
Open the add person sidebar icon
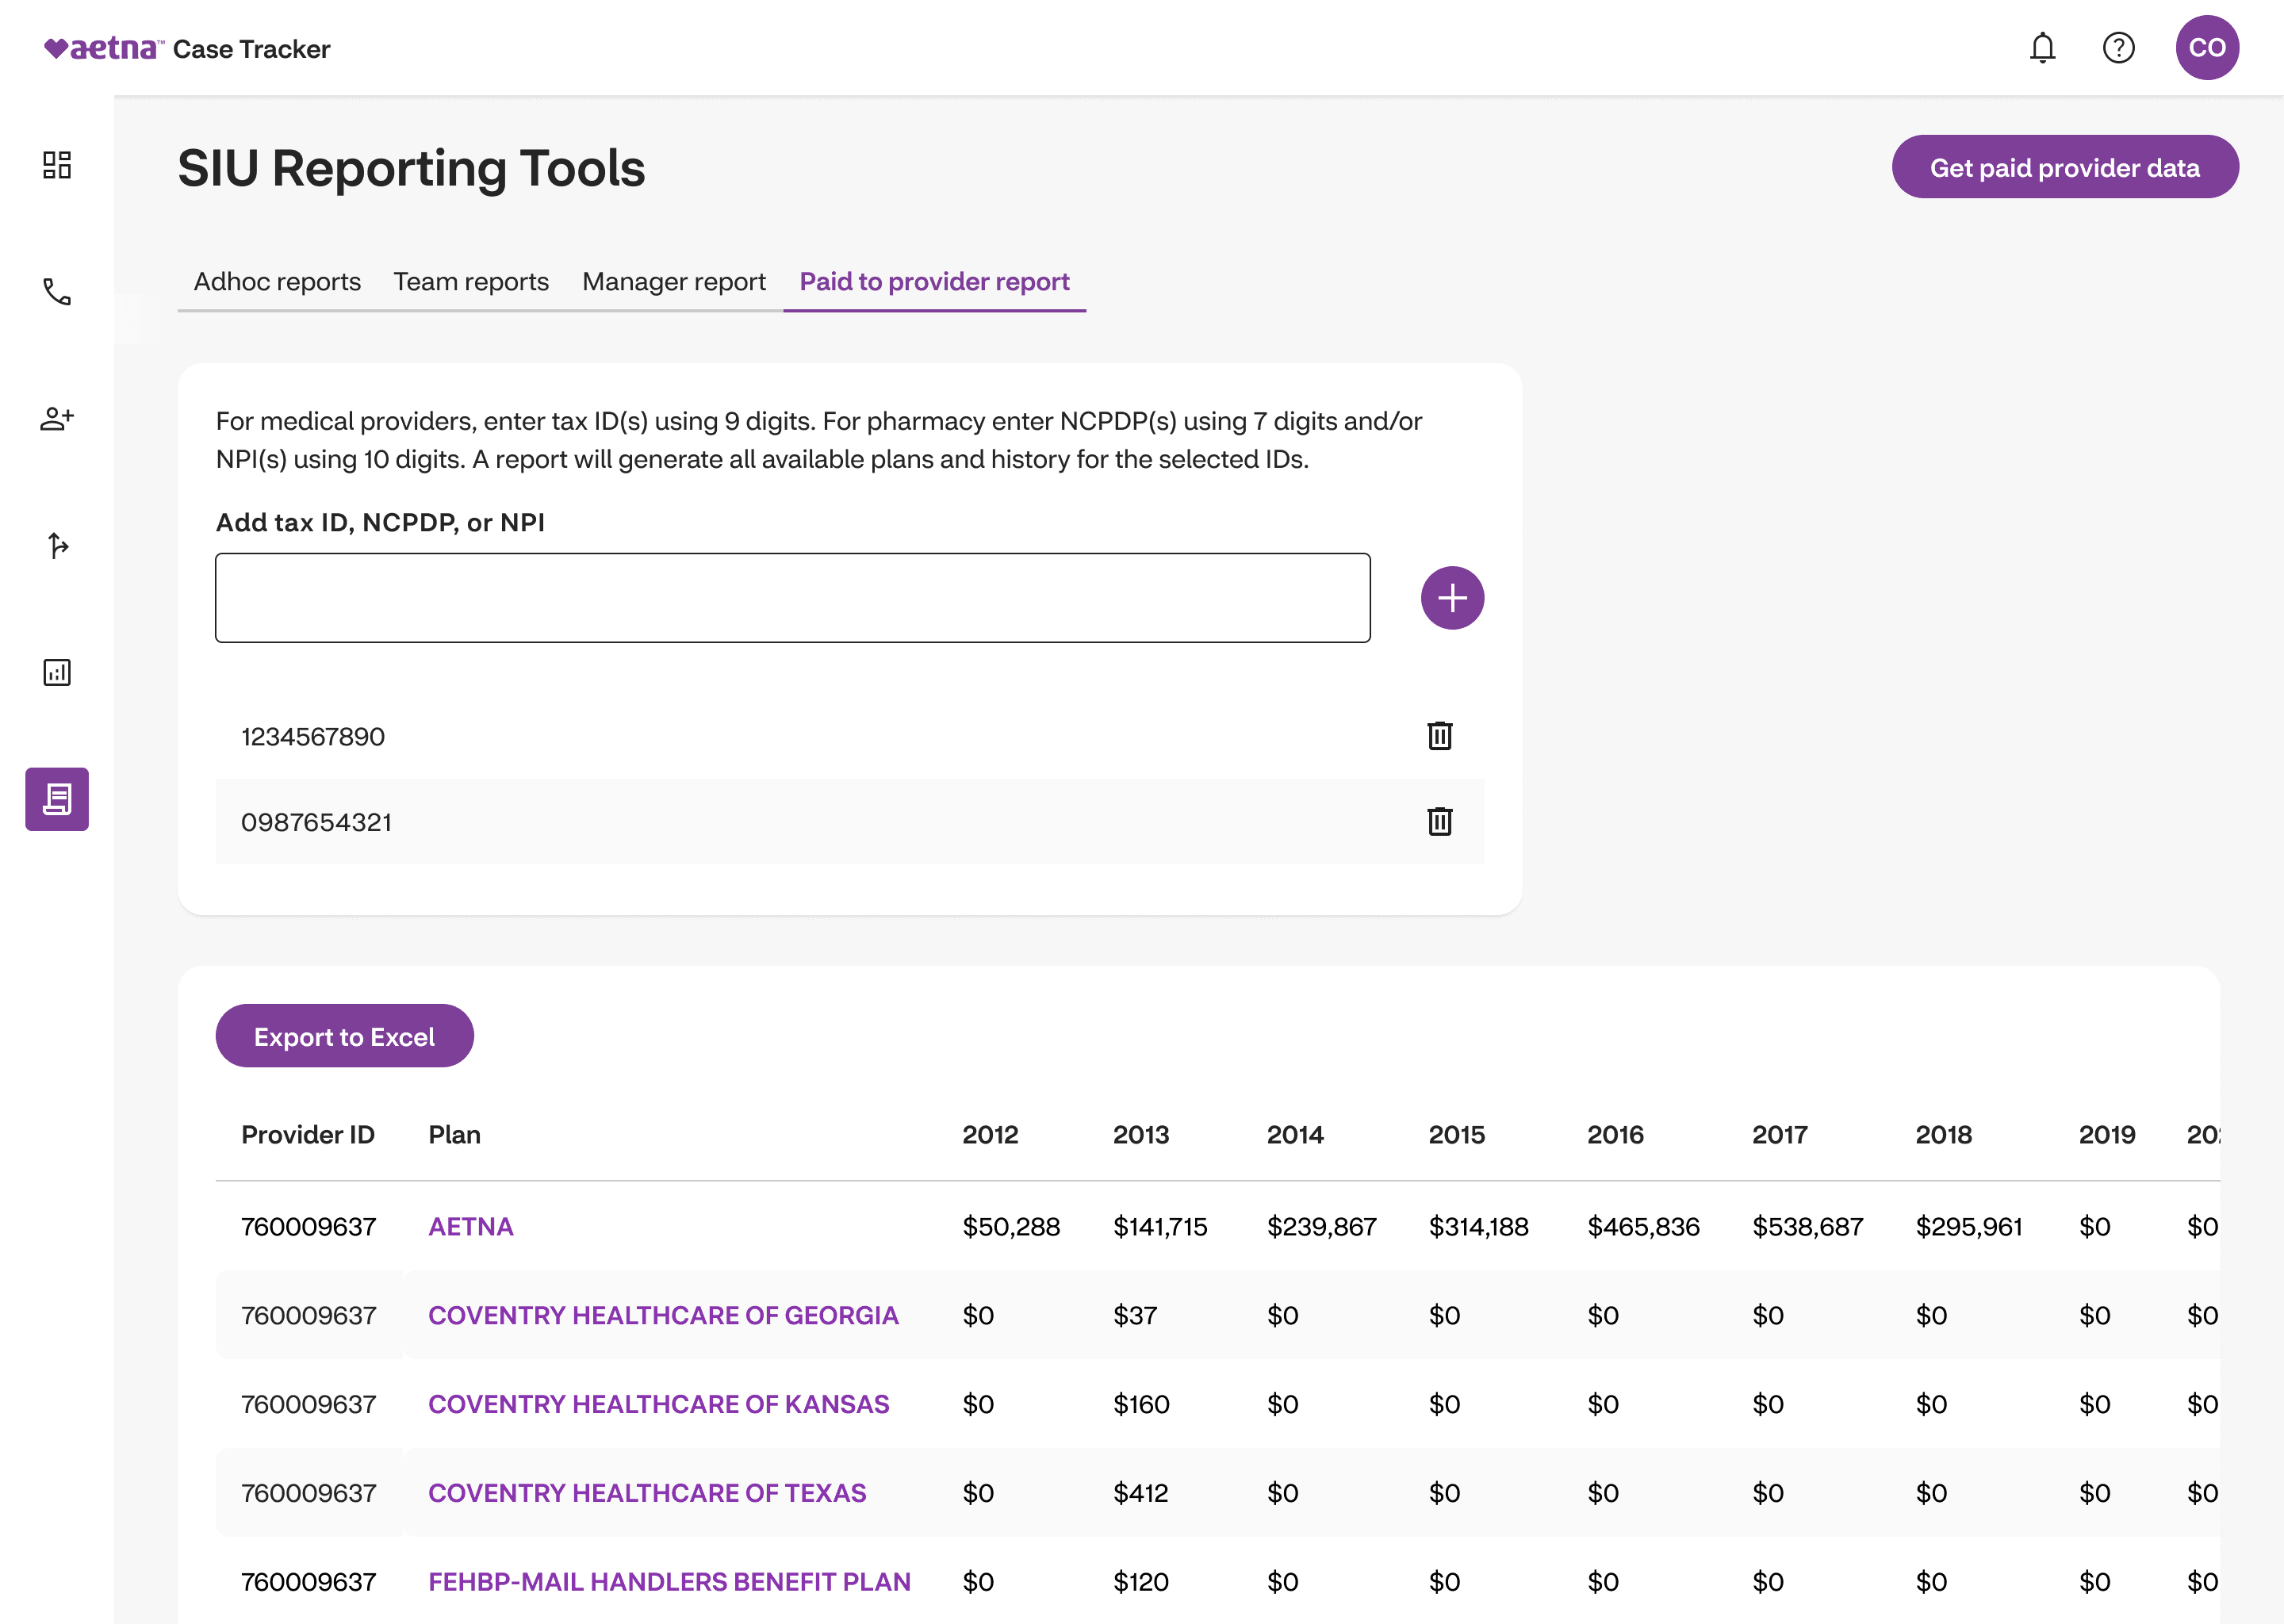coord(57,418)
